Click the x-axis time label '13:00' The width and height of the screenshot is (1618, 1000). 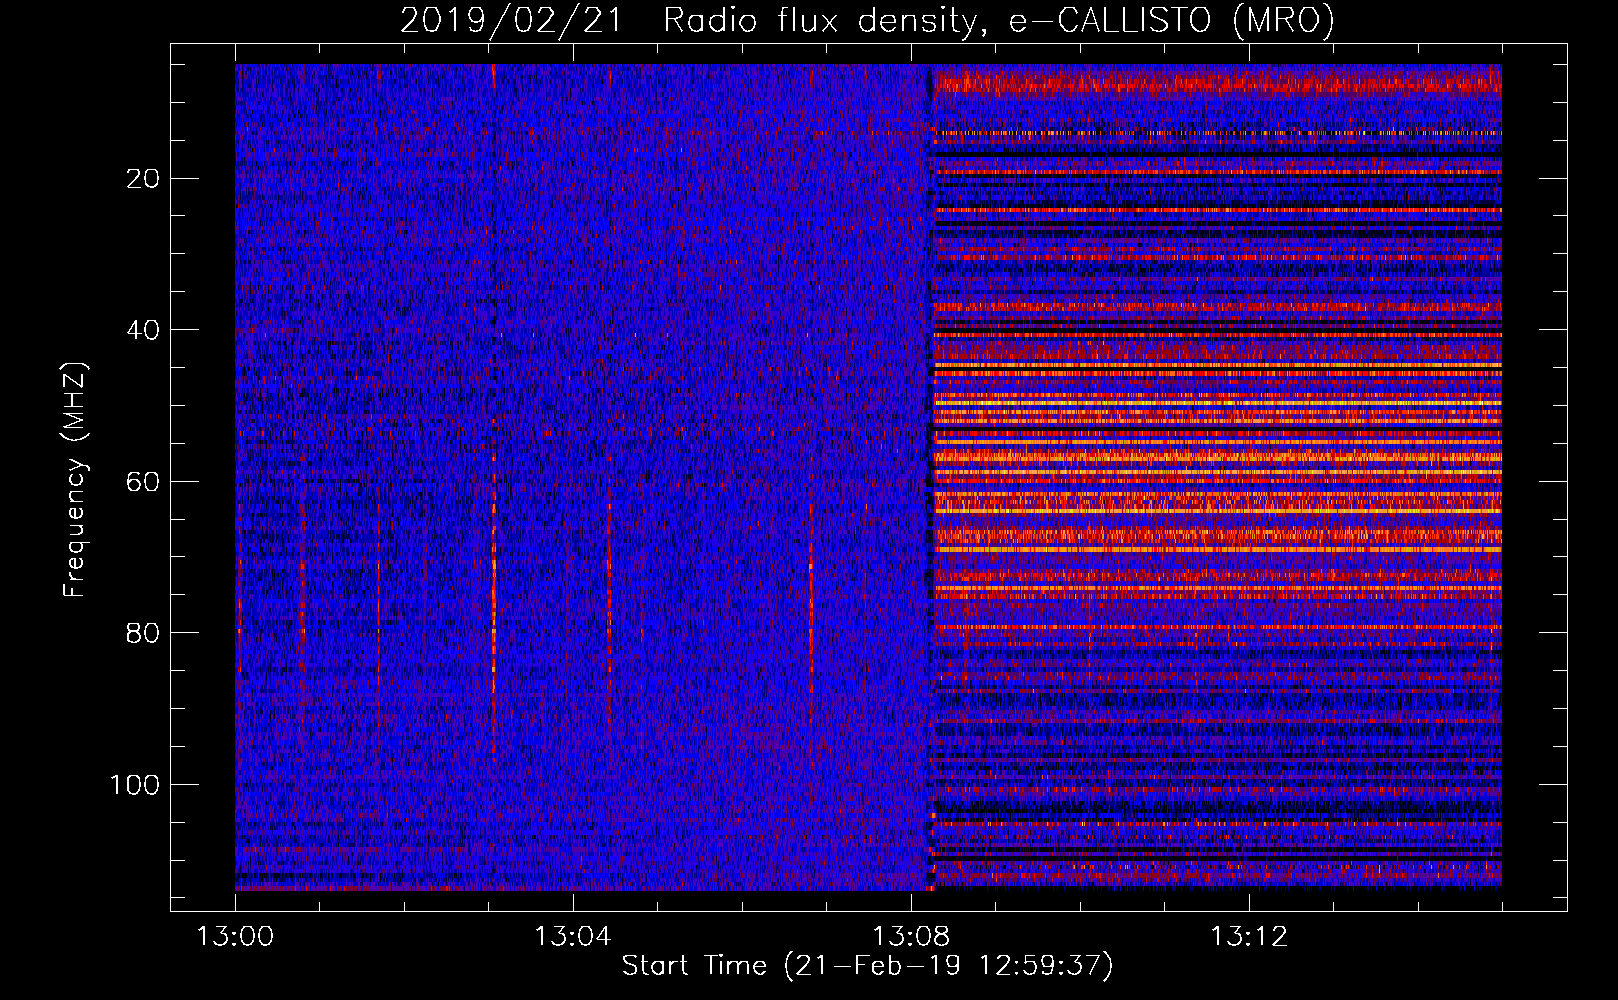235,937
